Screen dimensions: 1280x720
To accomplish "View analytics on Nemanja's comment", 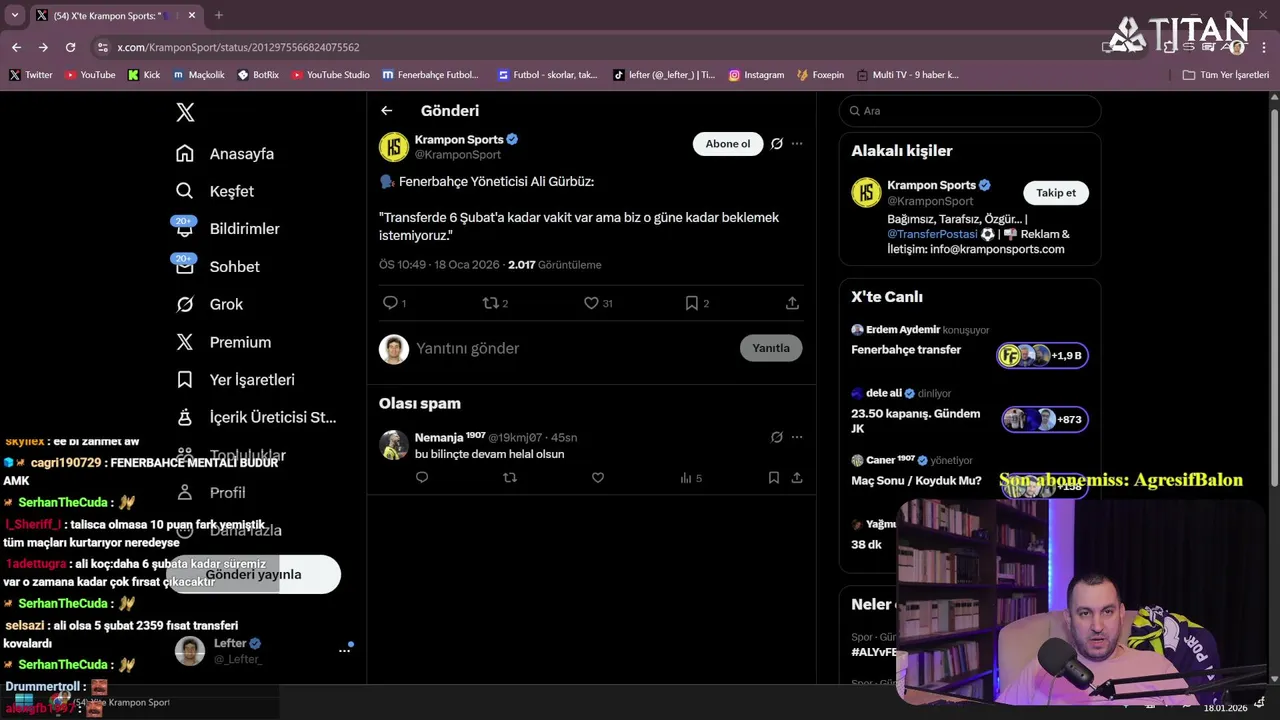I will pyautogui.click(x=690, y=478).
